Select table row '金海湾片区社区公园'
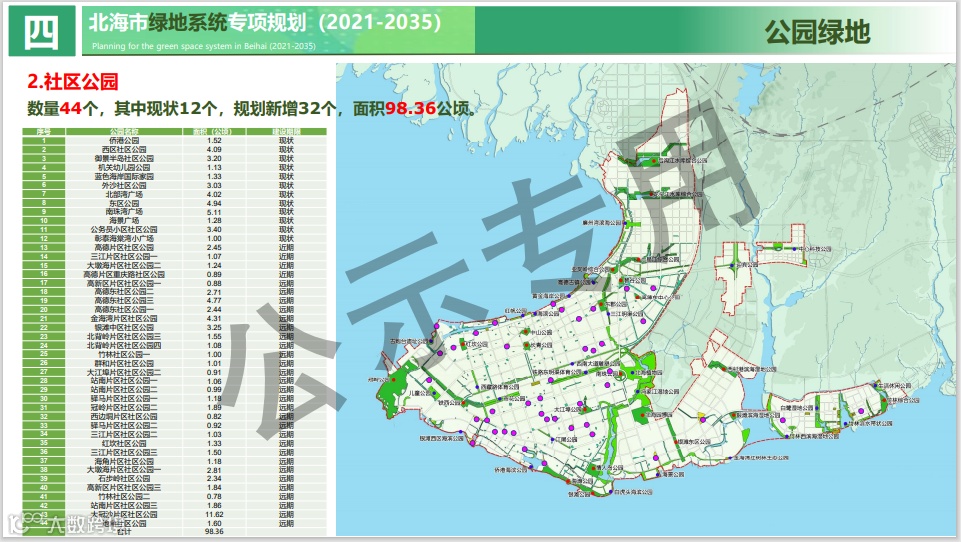Viewport: 961px width, 542px height. (175, 319)
